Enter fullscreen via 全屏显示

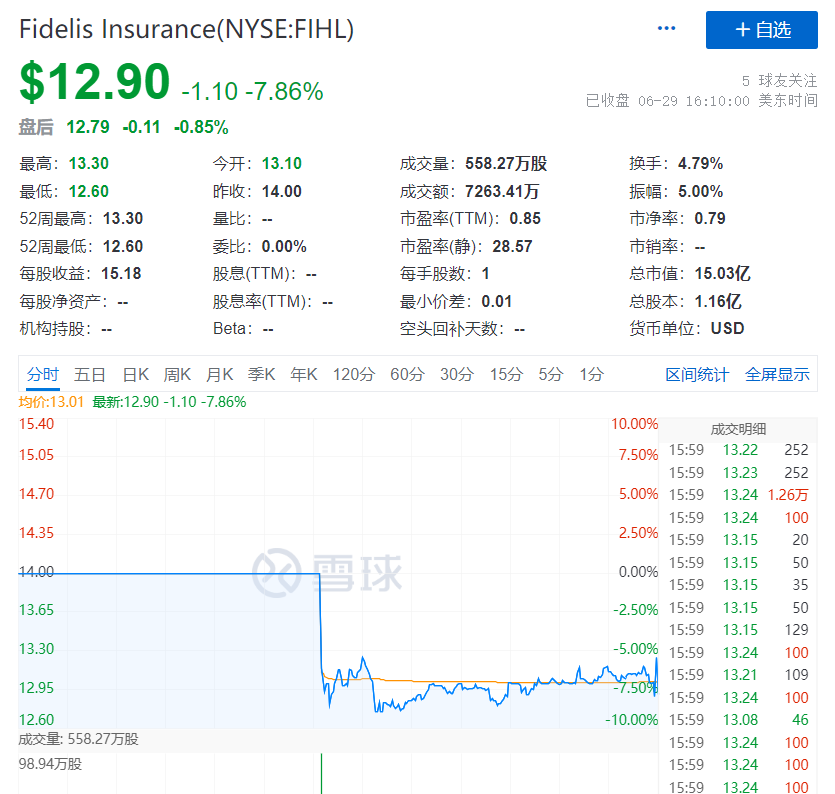click(778, 373)
